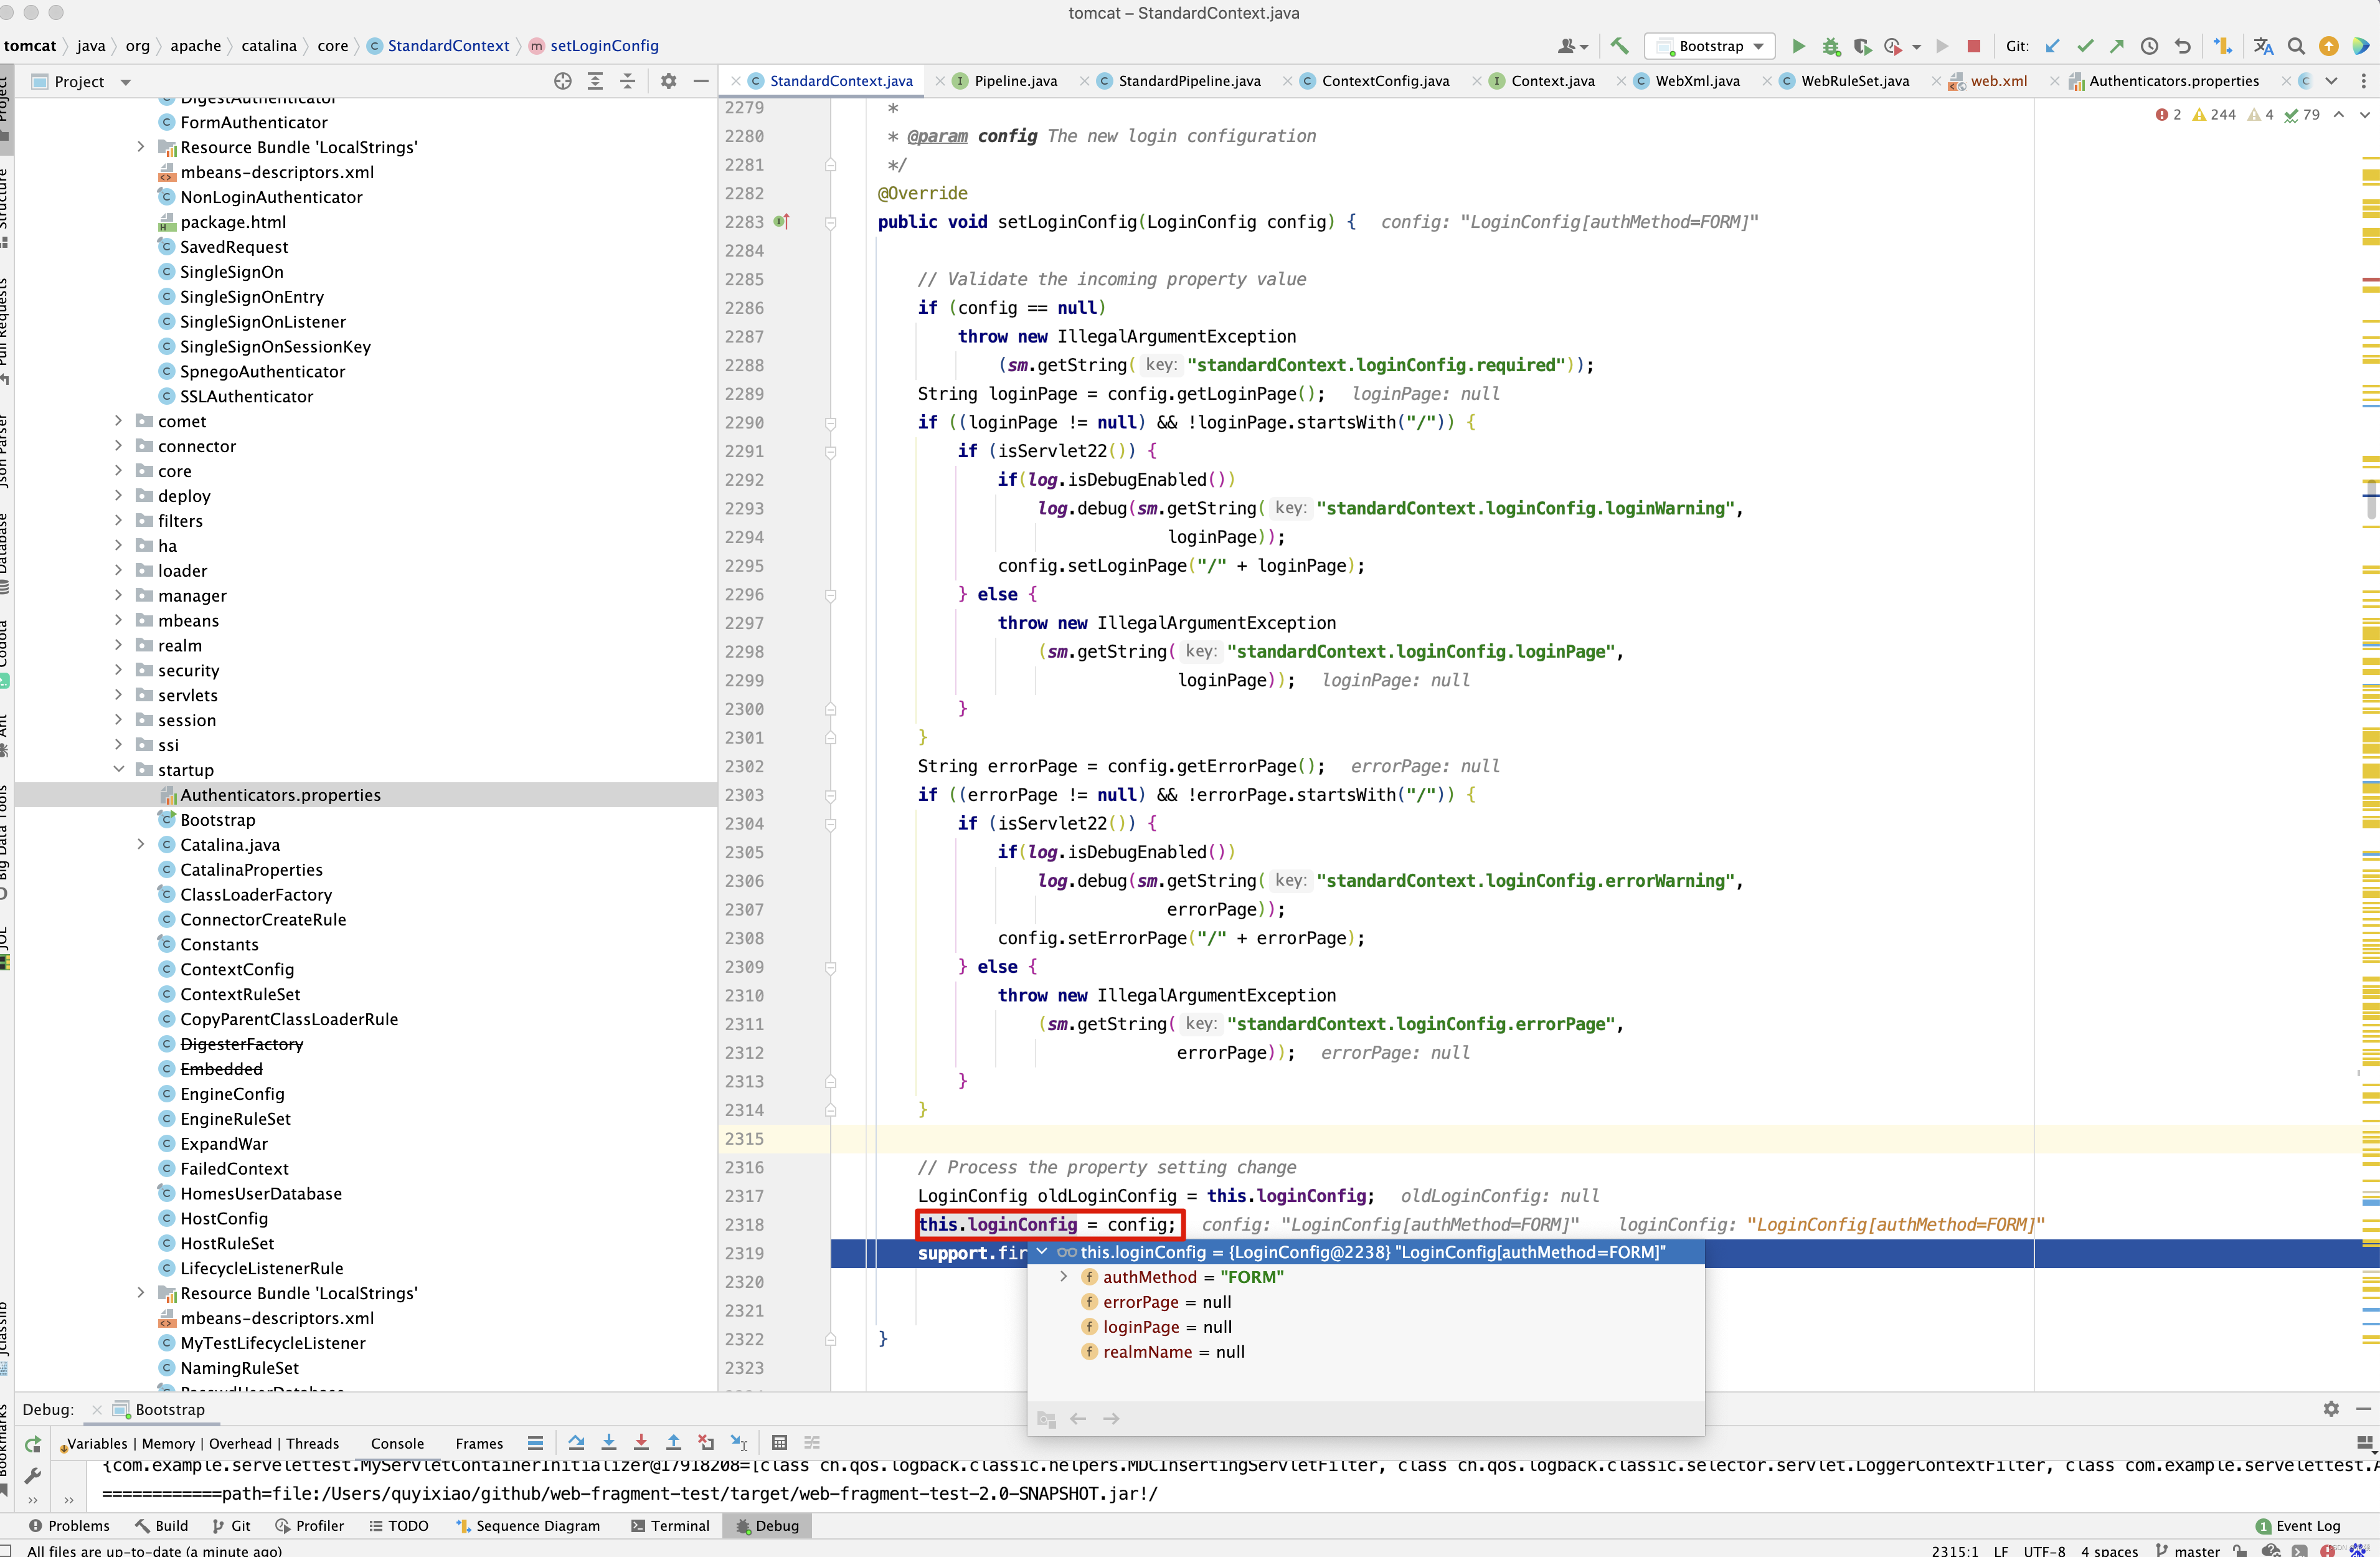
Task: Click Rerun debug icon
Action: (x=33, y=1444)
